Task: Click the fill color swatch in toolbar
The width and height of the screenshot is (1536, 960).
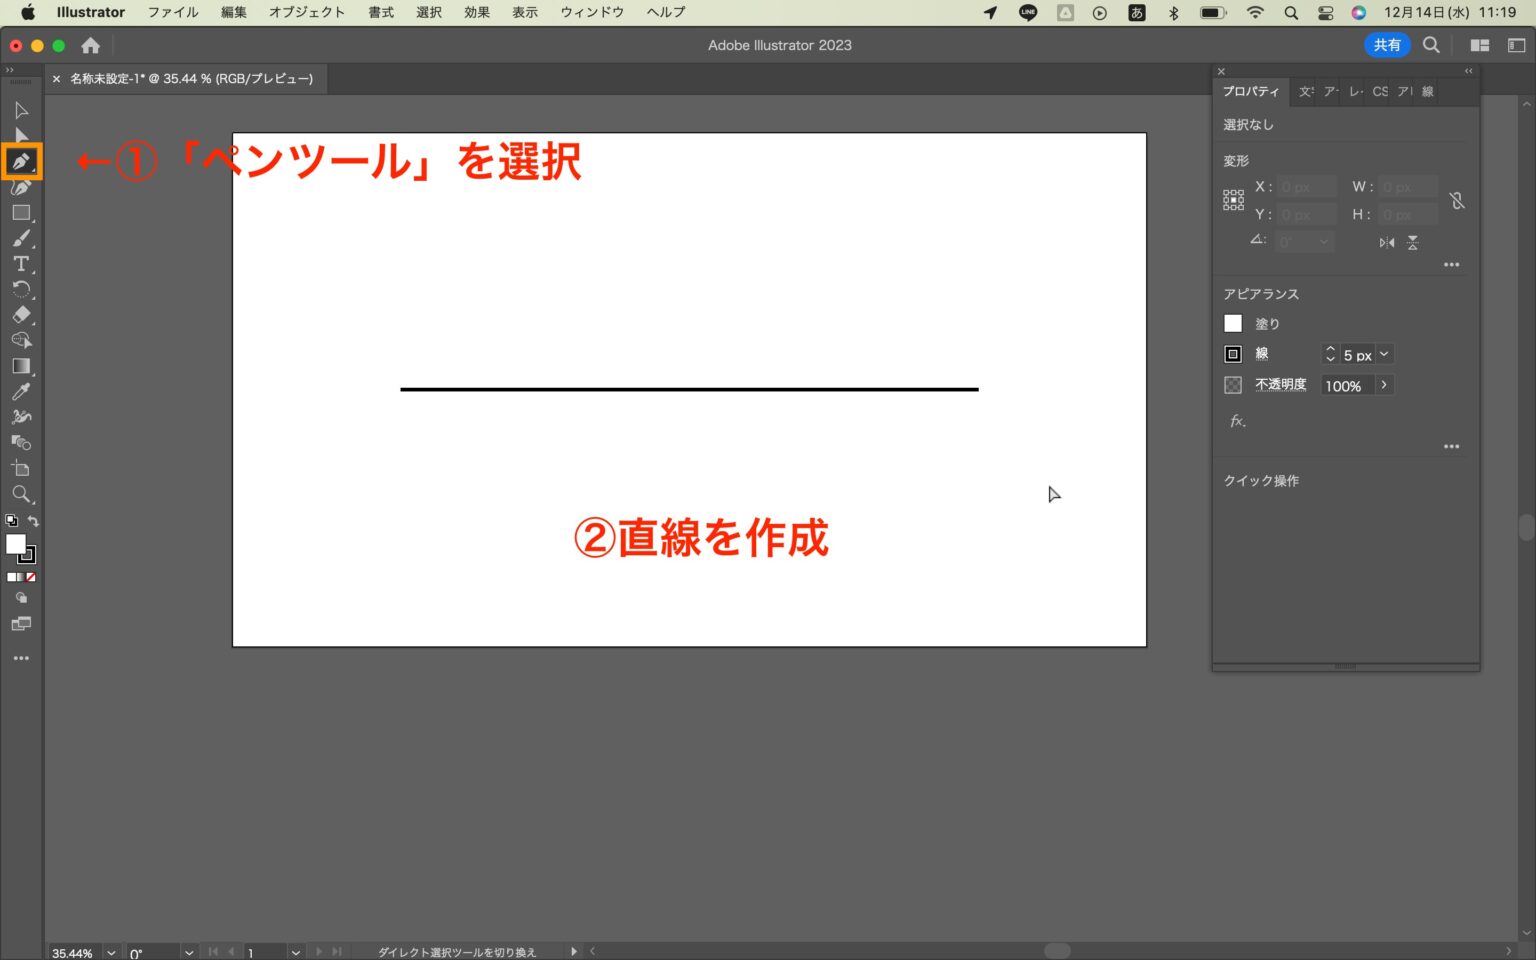Action: [16, 544]
